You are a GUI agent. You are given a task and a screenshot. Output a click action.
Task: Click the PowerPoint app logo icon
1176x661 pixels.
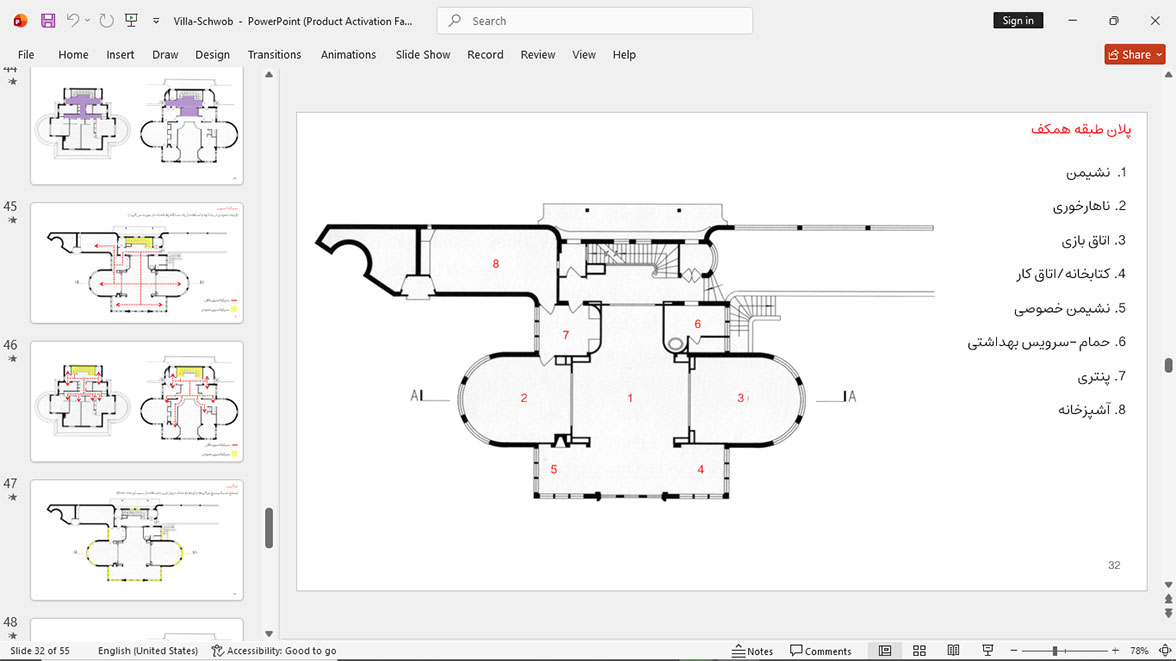[x=20, y=20]
